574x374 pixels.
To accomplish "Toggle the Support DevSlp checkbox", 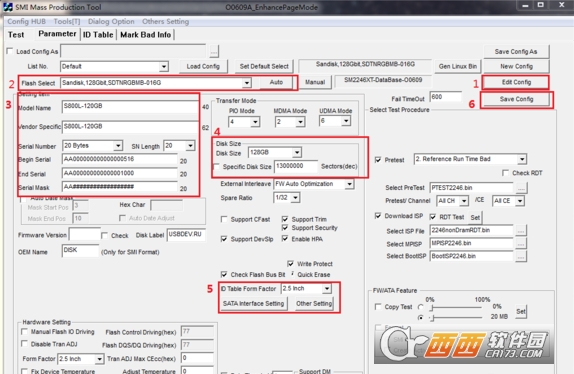I will pos(224,239).
